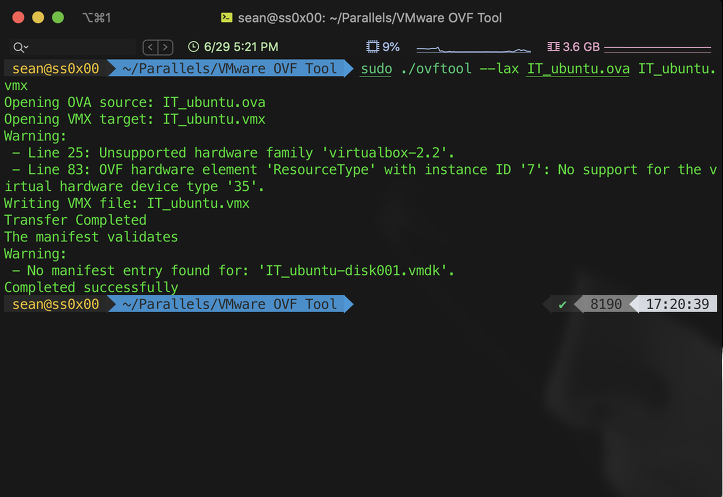Click 'Completed successfully' line
Viewport: 723px width, 497px height.
tap(91, 287)
